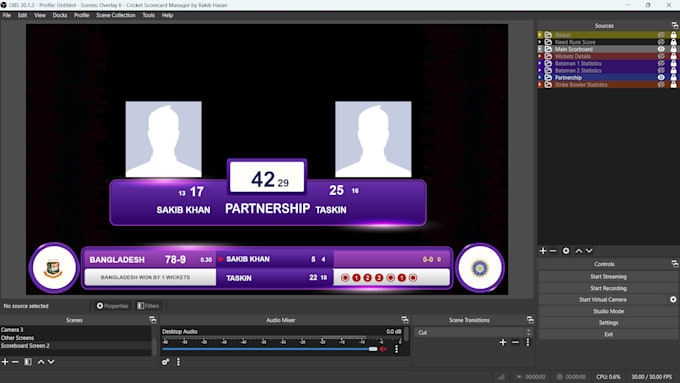Undock the Audio Mixer panel icon

pos(405,320)
